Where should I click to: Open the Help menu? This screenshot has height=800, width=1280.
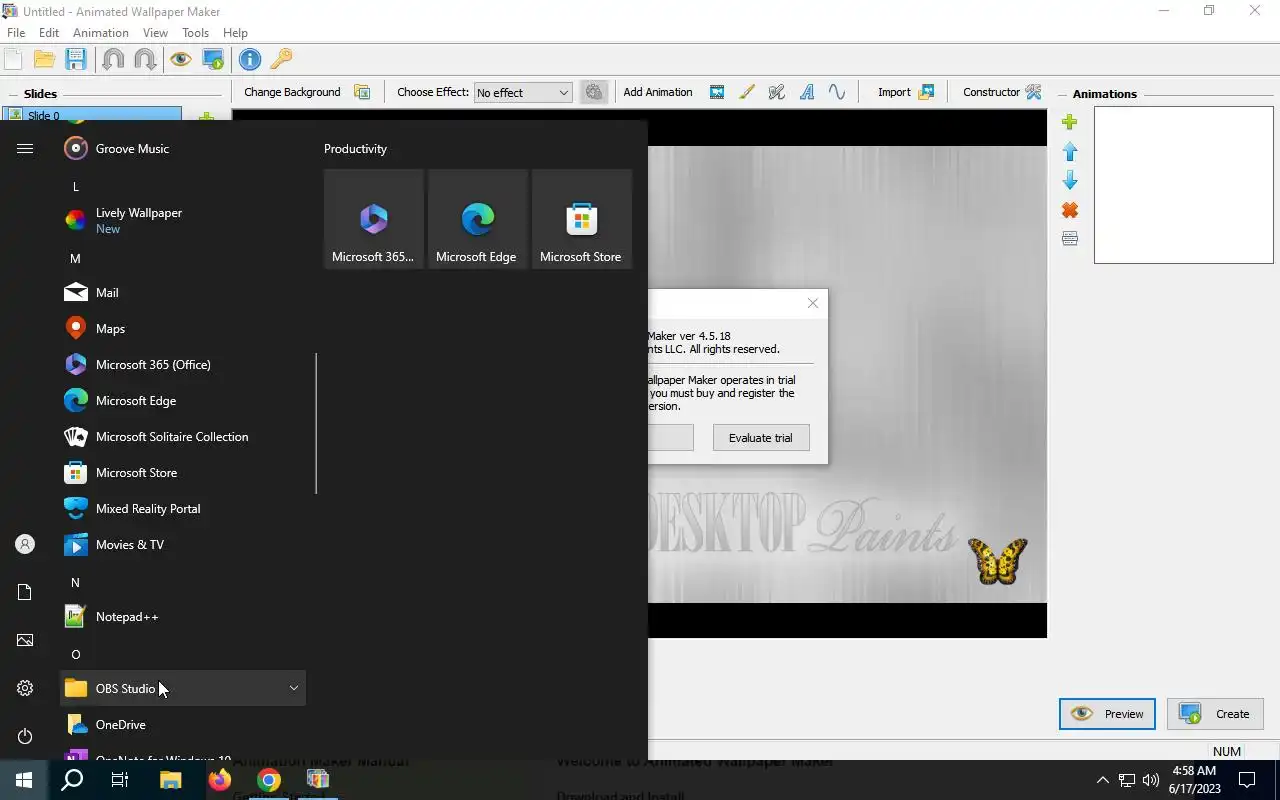[235, 33]
